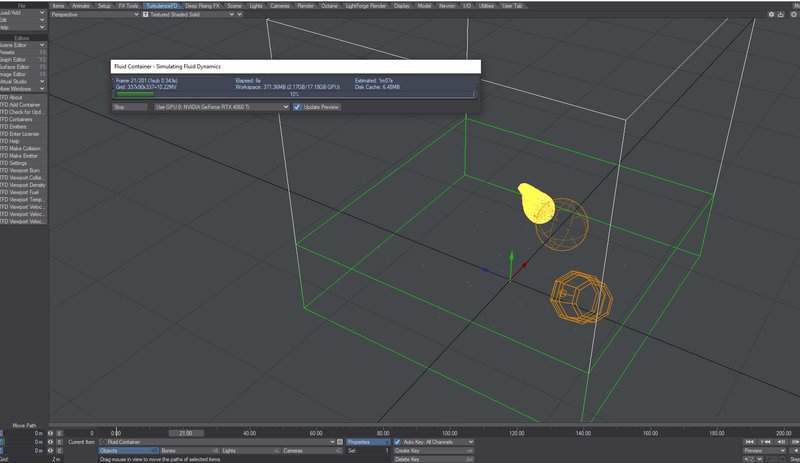Image resolution: width=800 pixels, height=463 pixels.
Task: Open the Scene Editor dropdown
Action: pos(23,45)
